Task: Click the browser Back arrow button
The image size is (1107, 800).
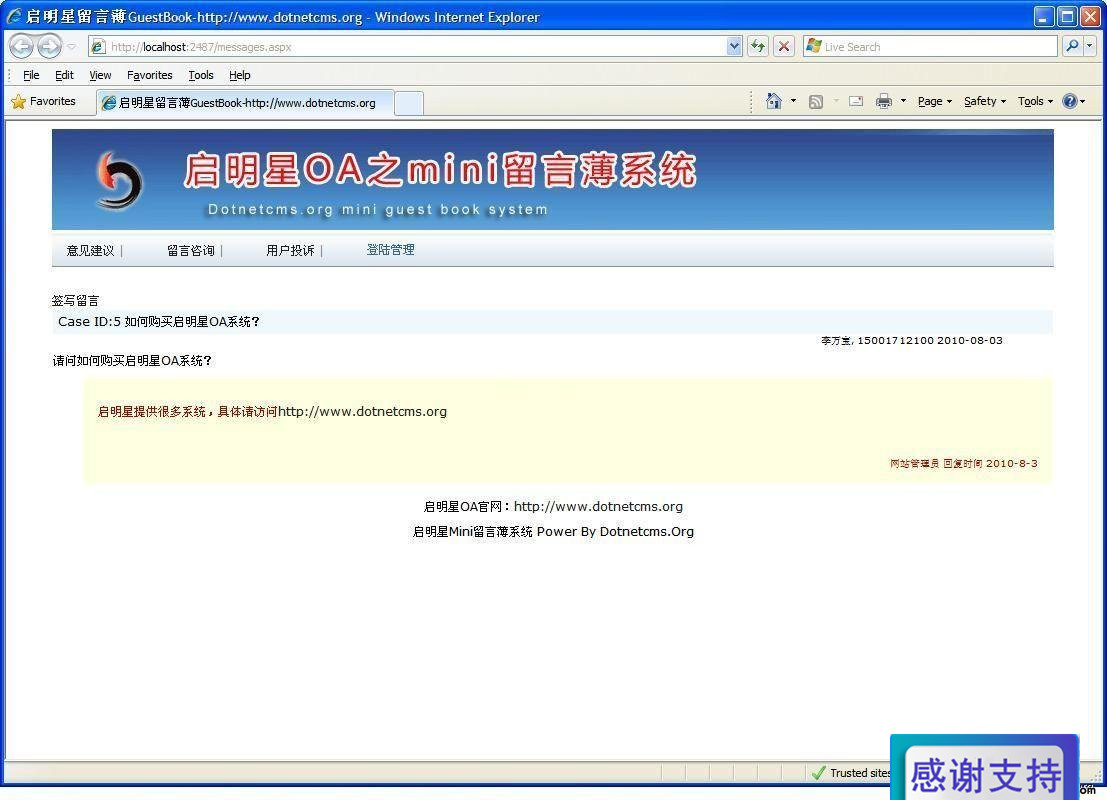Action: click(x=21, y=47)
